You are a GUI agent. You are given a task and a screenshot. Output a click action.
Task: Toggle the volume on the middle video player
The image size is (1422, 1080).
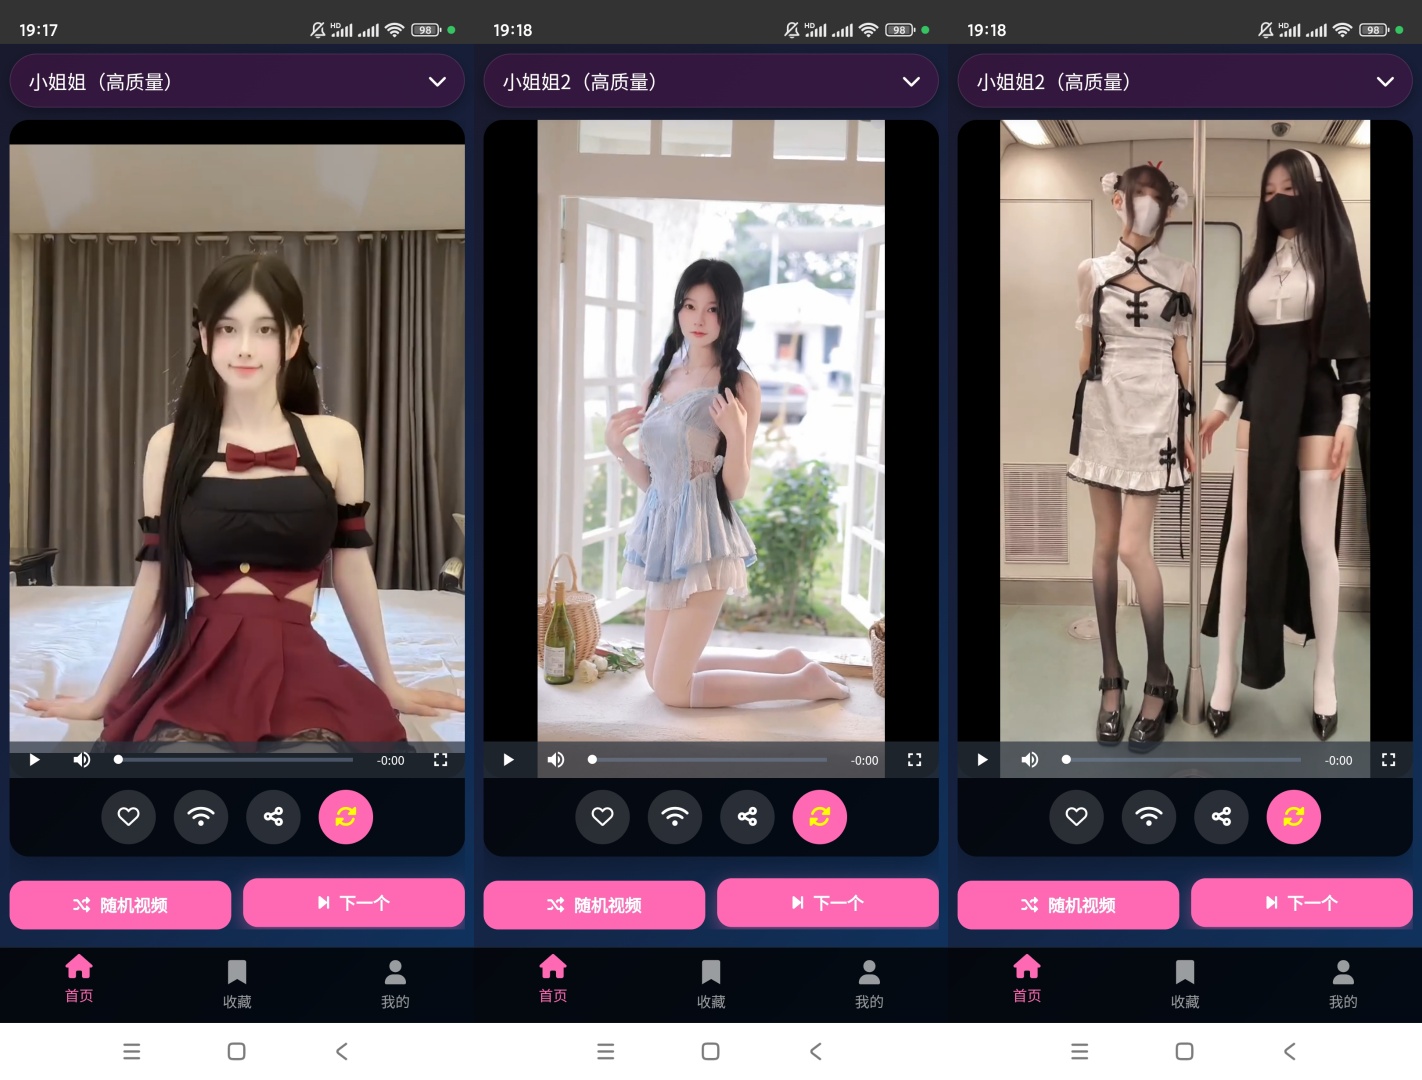[x=556, y=760]
